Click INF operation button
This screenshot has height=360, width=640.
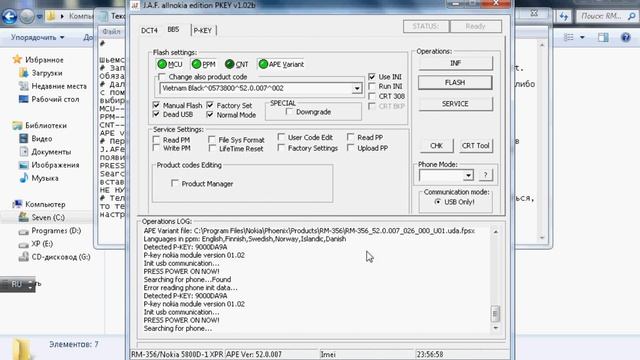click(x=455, y=63)
